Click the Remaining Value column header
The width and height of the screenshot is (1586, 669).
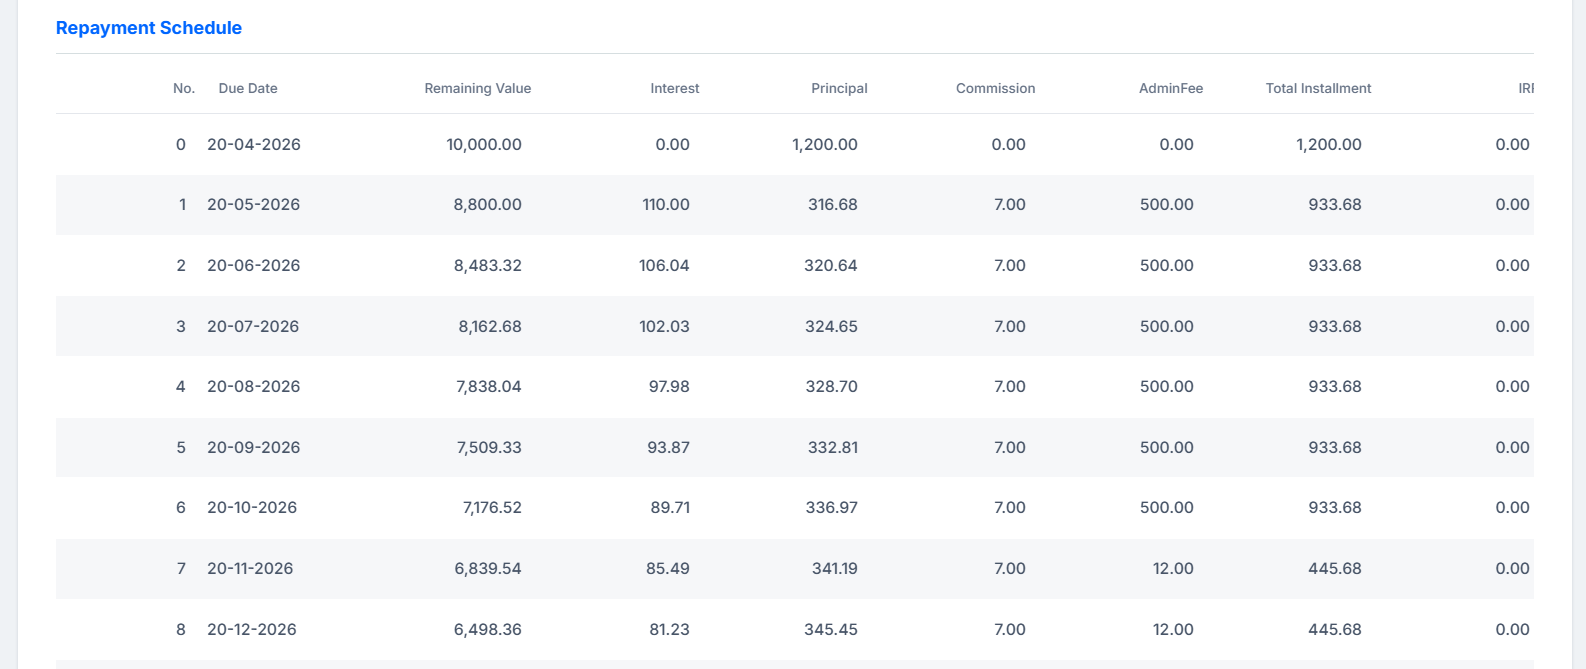point(478,88)
